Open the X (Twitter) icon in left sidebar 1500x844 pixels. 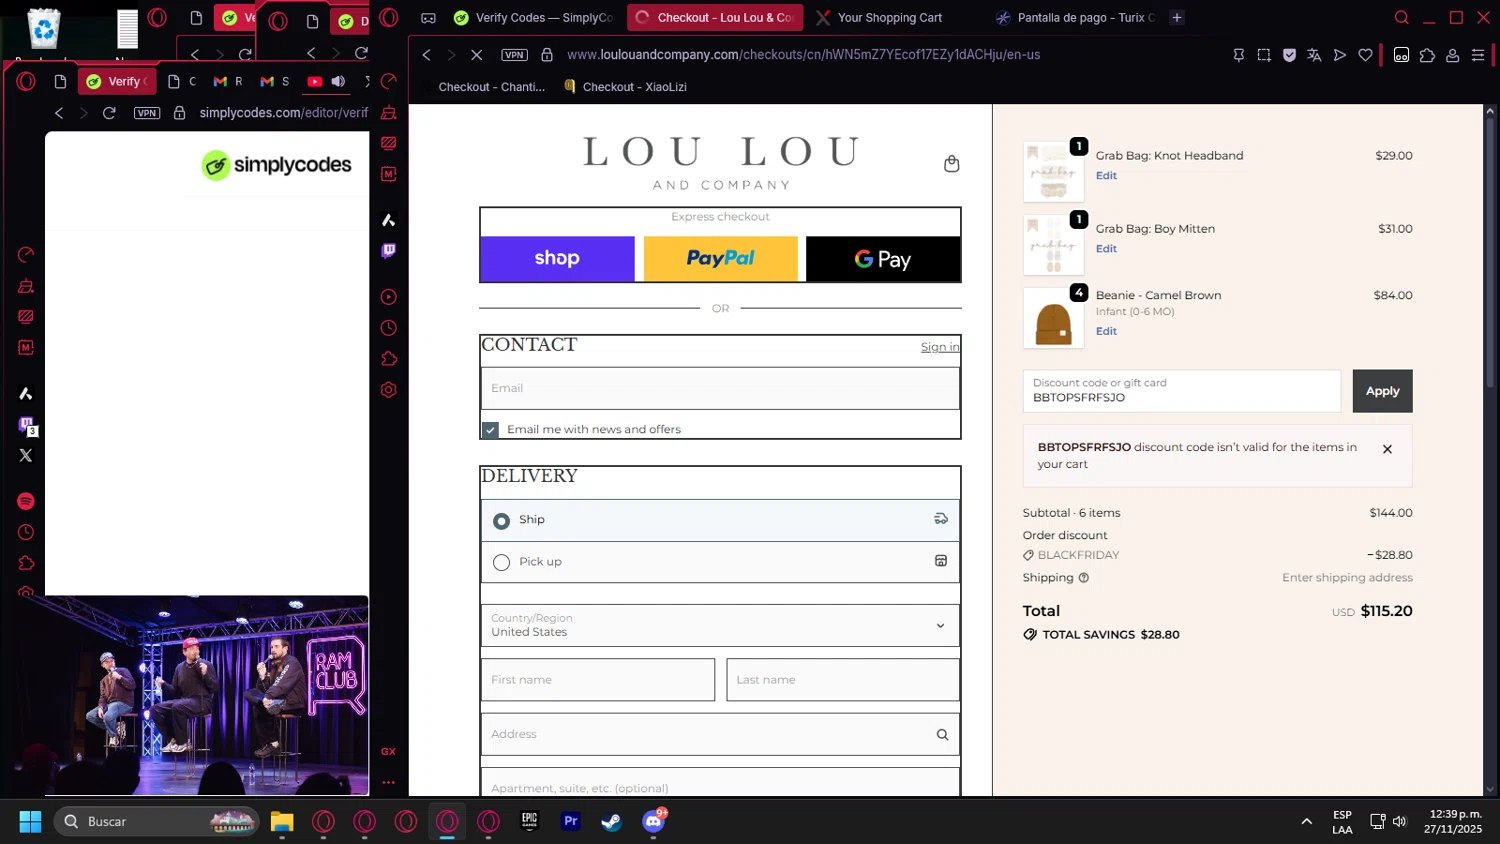pyautogui.click(x=26, y=455)
